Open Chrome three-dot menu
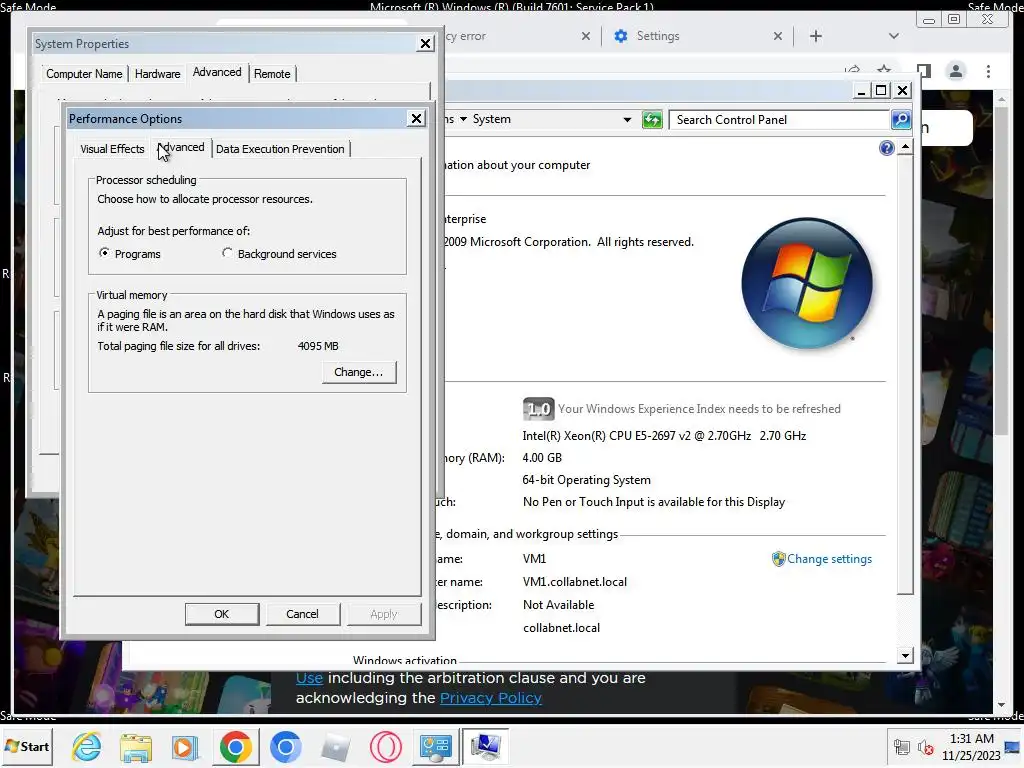 click(988, 71)
